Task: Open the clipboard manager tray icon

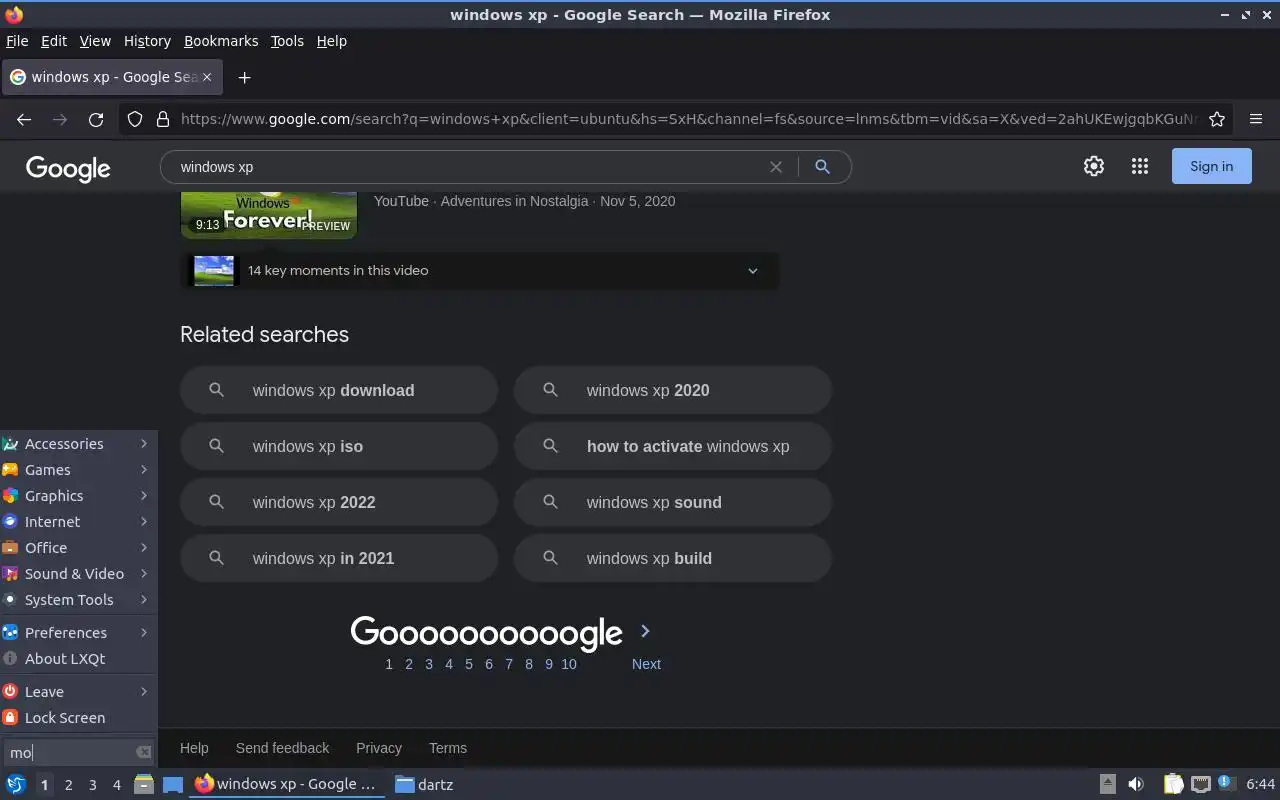Action: coord(1173,784)
